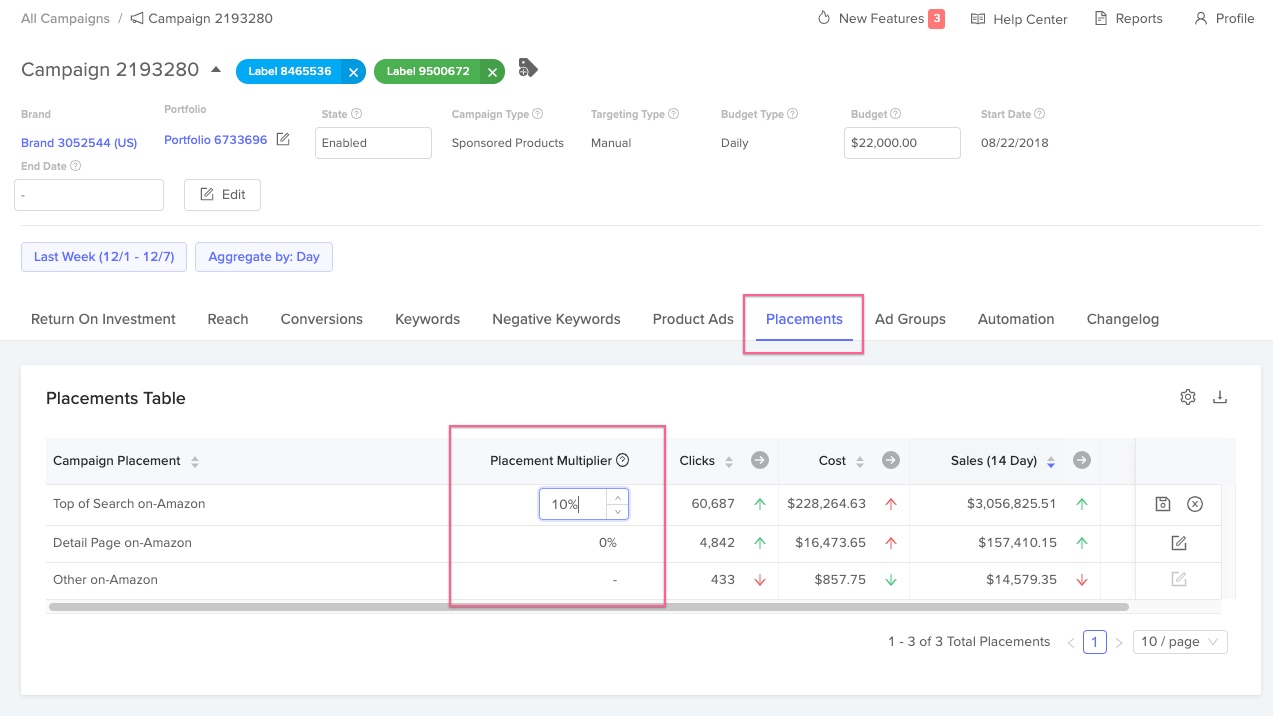
Task: Click the Edit button below End Date
Action: [222, 194]
